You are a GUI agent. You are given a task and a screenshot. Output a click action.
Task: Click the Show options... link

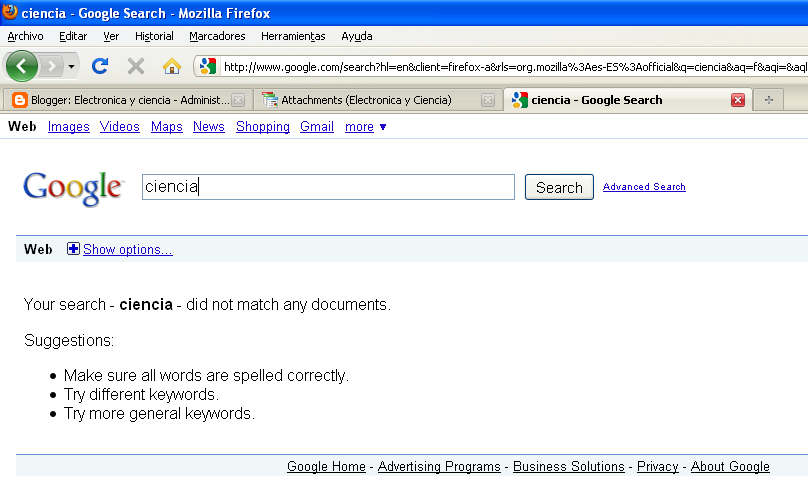click(x=128, y=249)
